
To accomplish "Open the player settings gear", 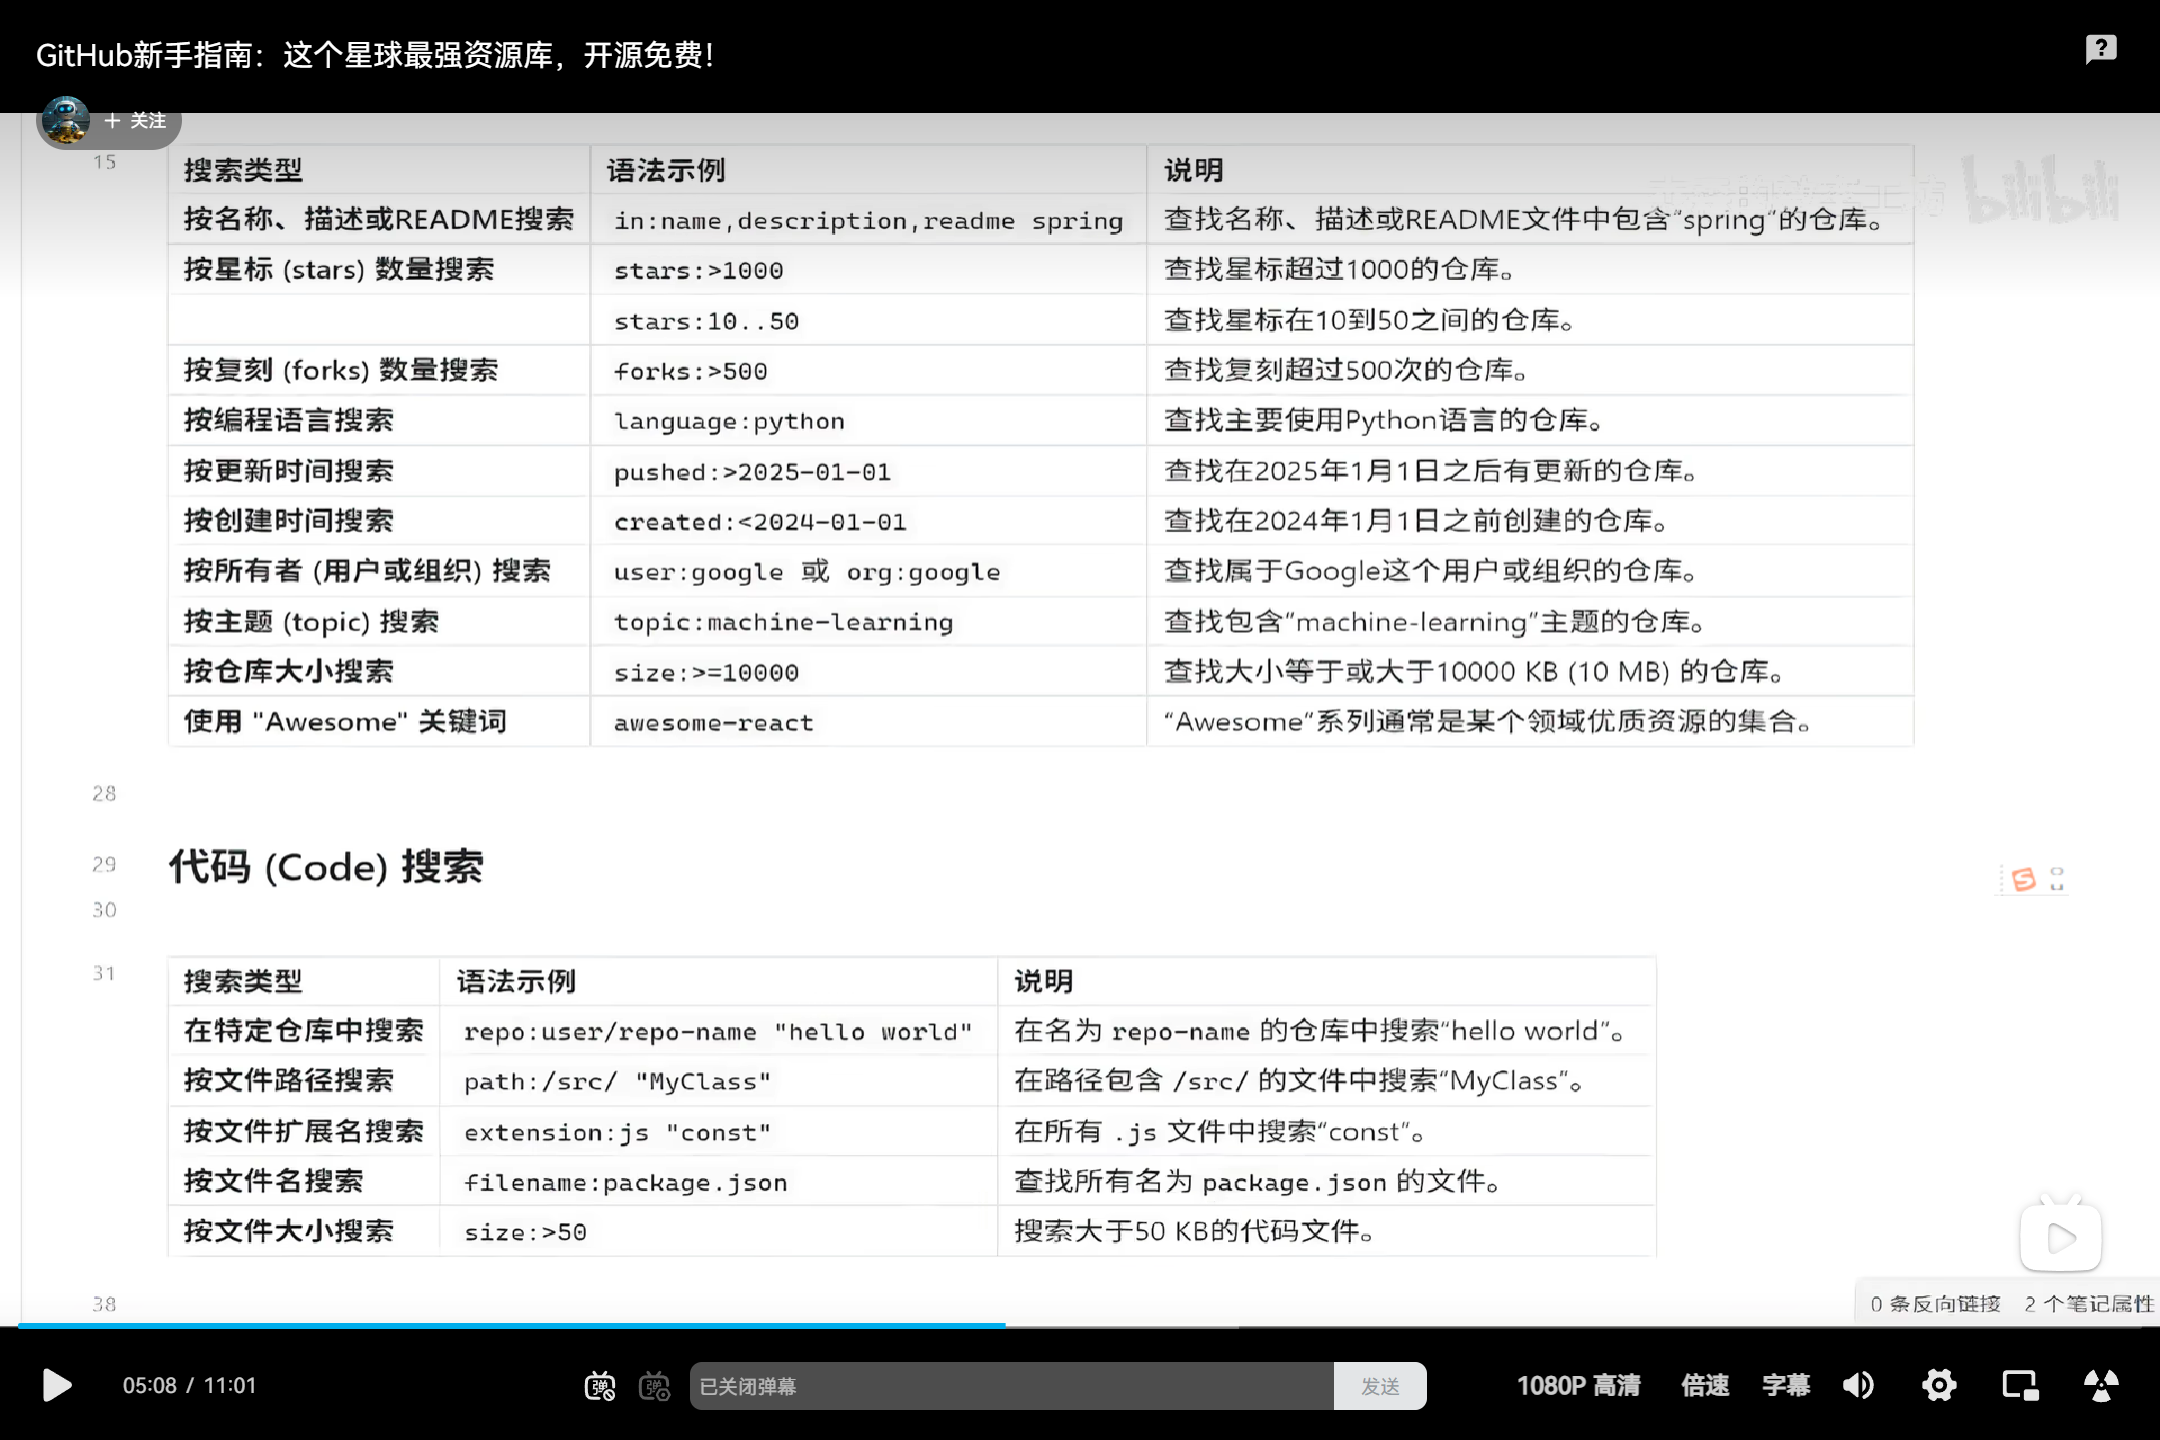I will [1938, 1385].
